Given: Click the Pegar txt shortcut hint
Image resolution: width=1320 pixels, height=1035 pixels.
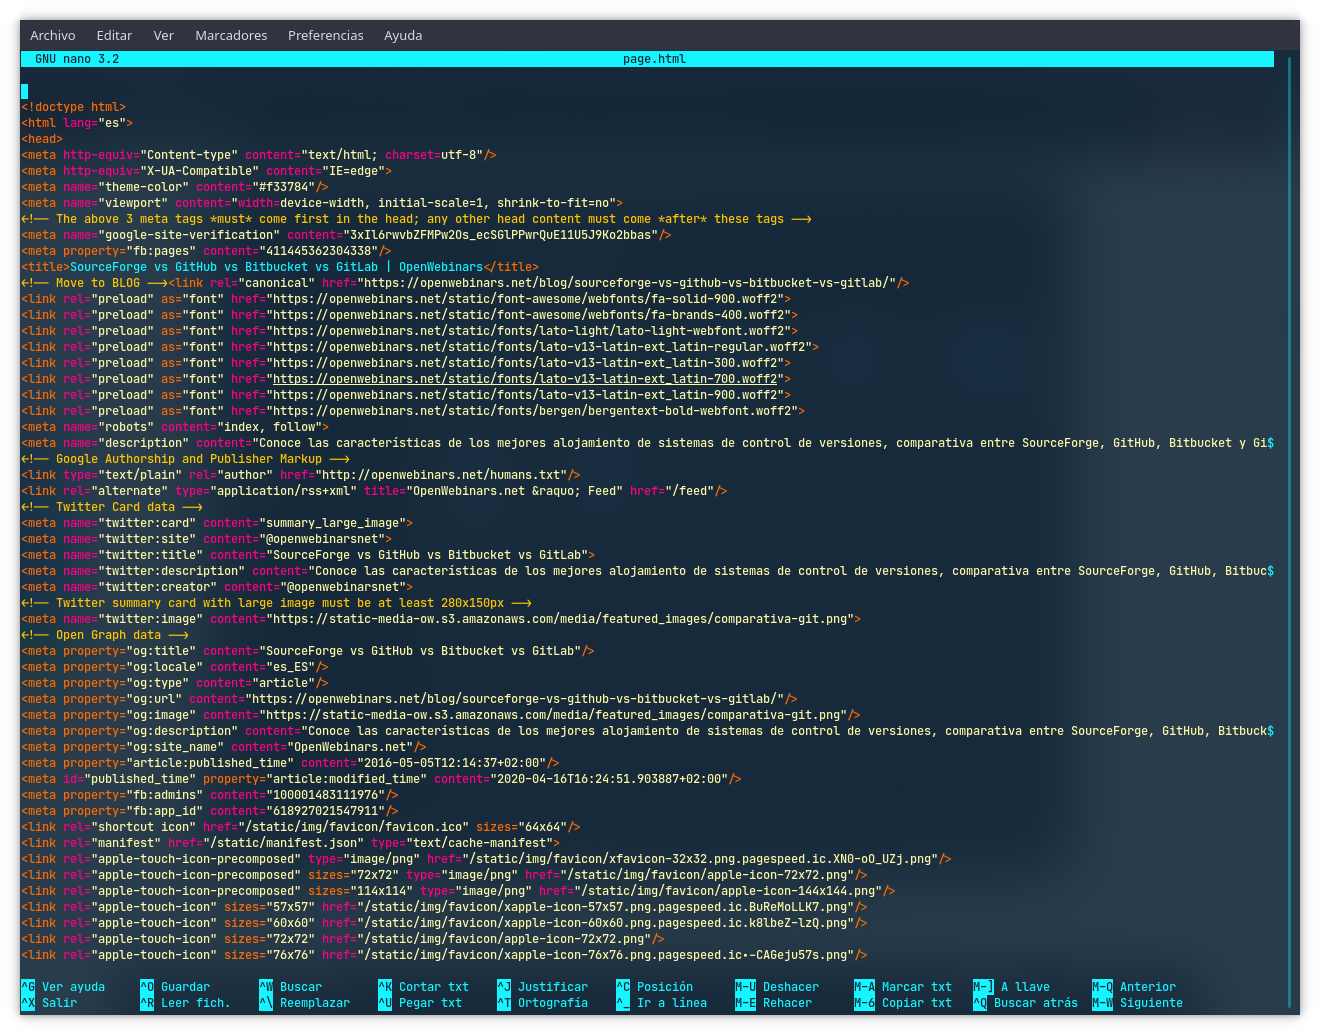Looking at the screenshot, I should click(x=420, y=1003).
